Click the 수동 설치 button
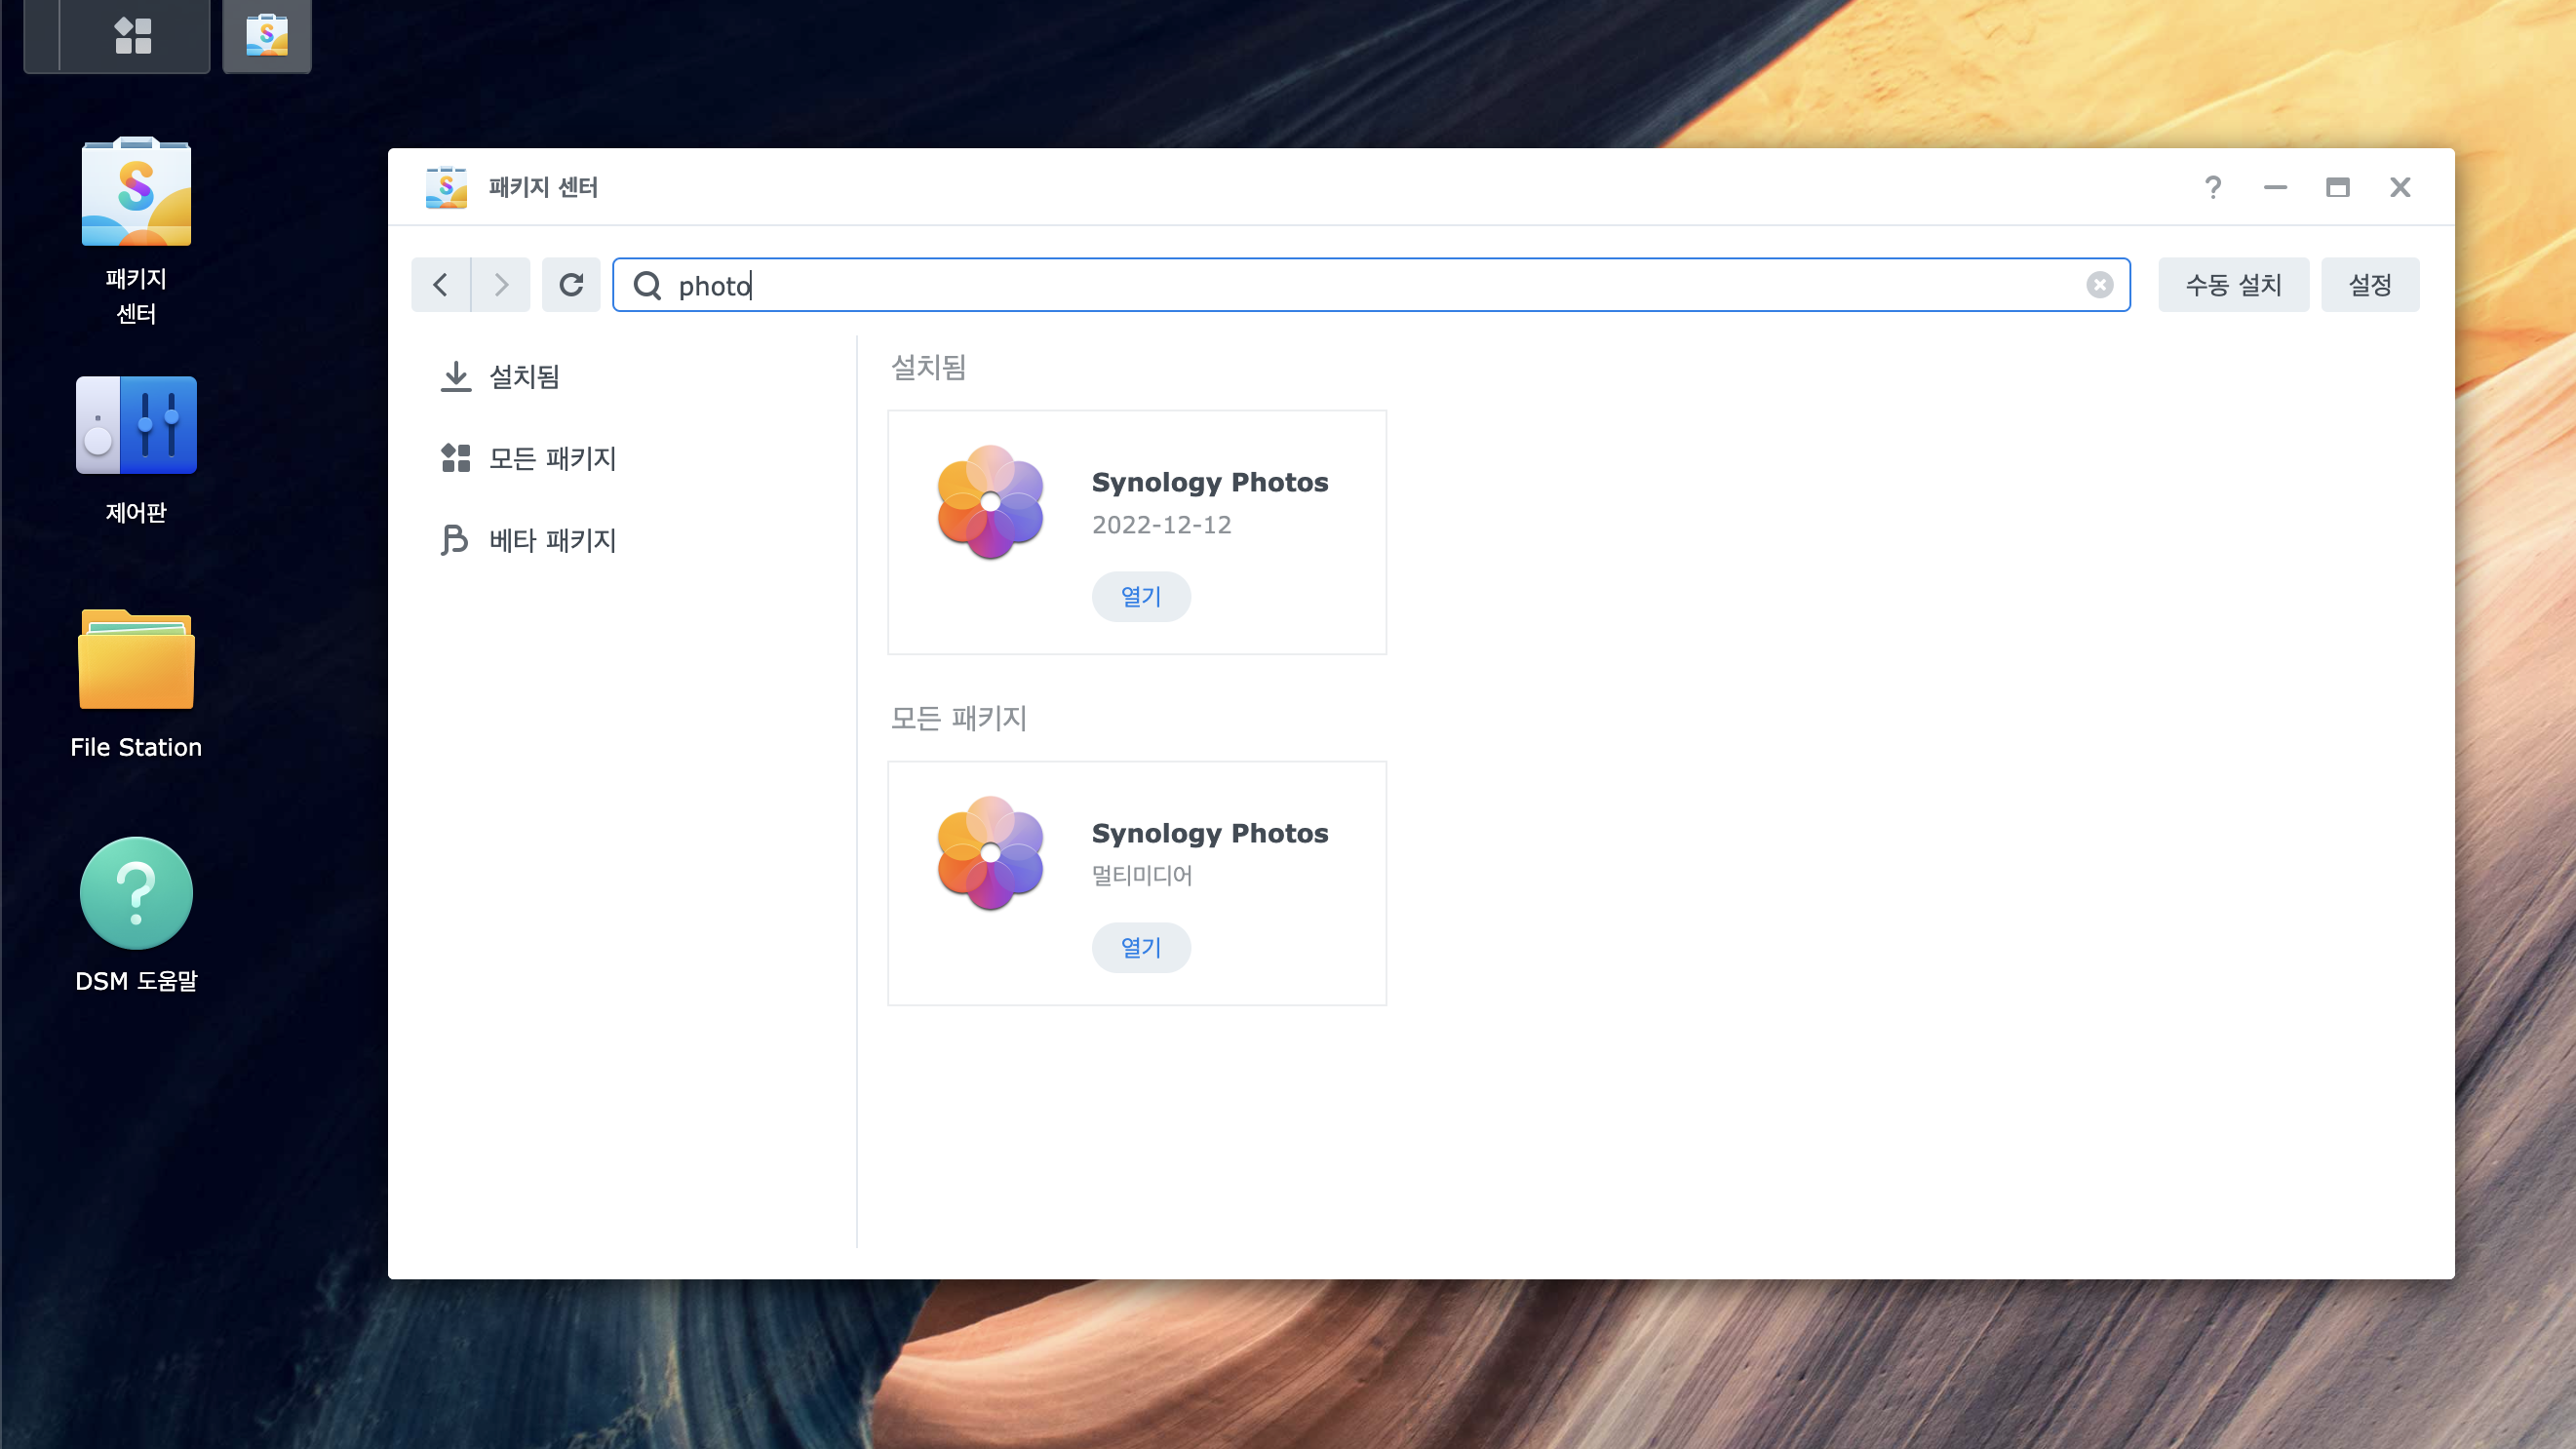 tap(2233, 285)
